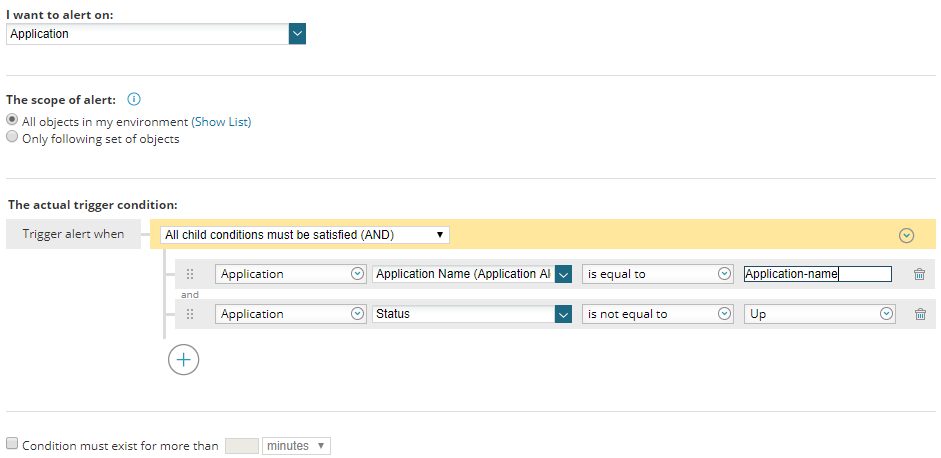Select Only following set of objects radio
The height and width of the screenshot is (458, 941).
(x=11, y=137)
